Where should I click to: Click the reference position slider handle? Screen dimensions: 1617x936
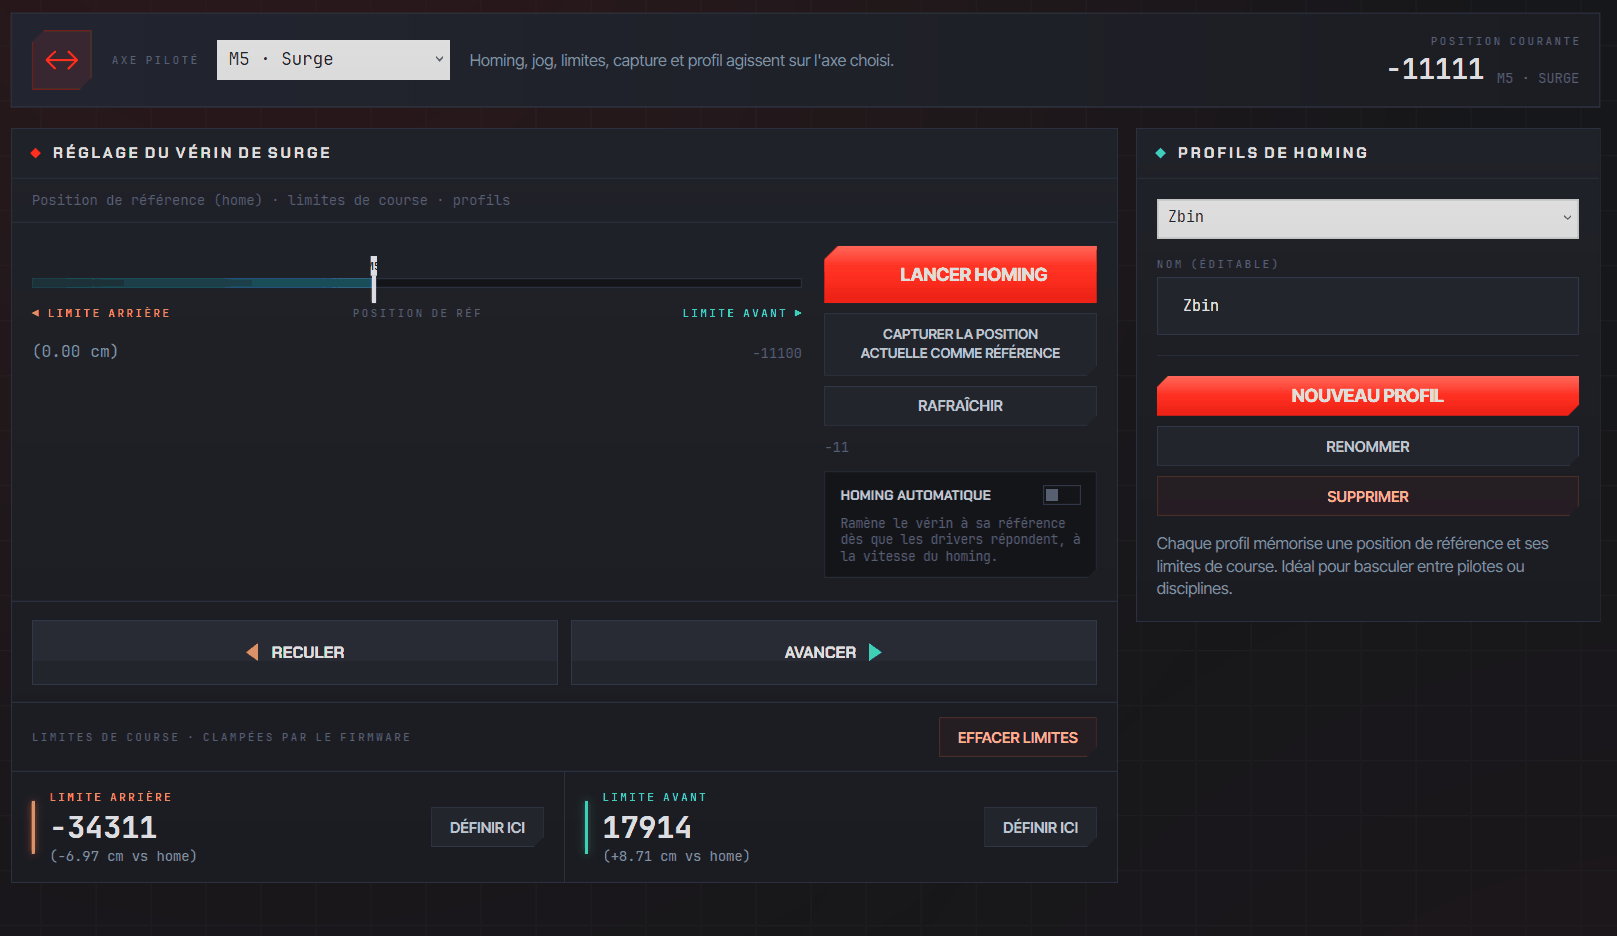pos(374,279)
